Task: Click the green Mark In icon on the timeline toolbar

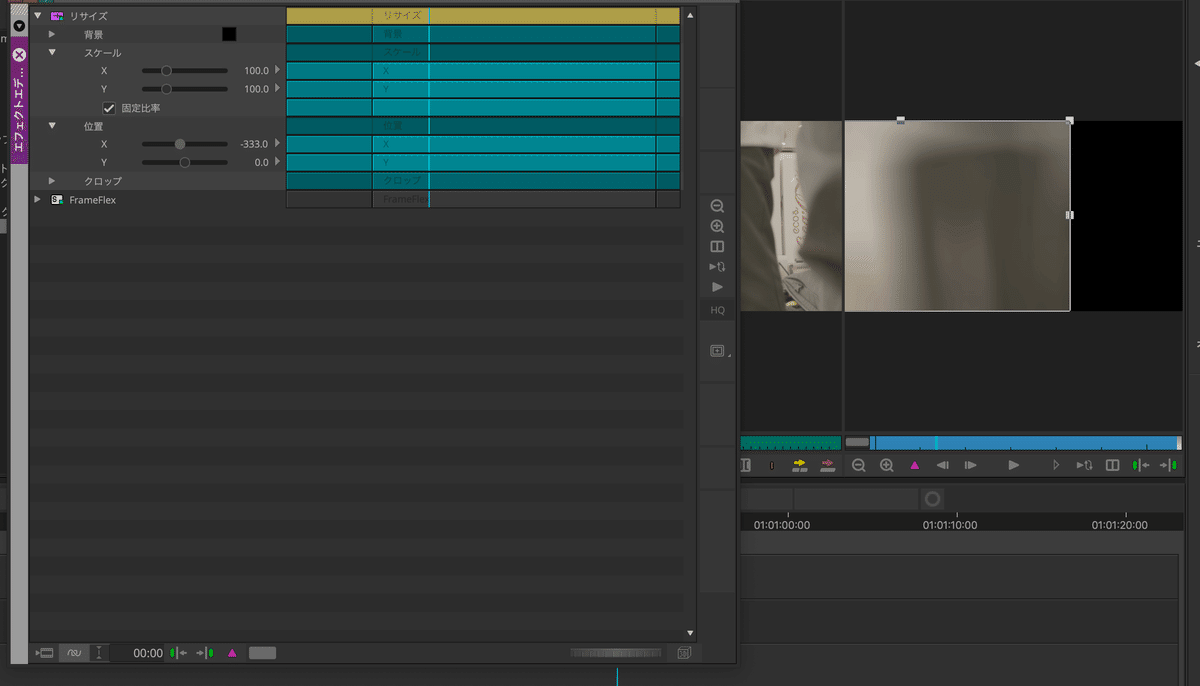Action: click(x=1140, y=464)
